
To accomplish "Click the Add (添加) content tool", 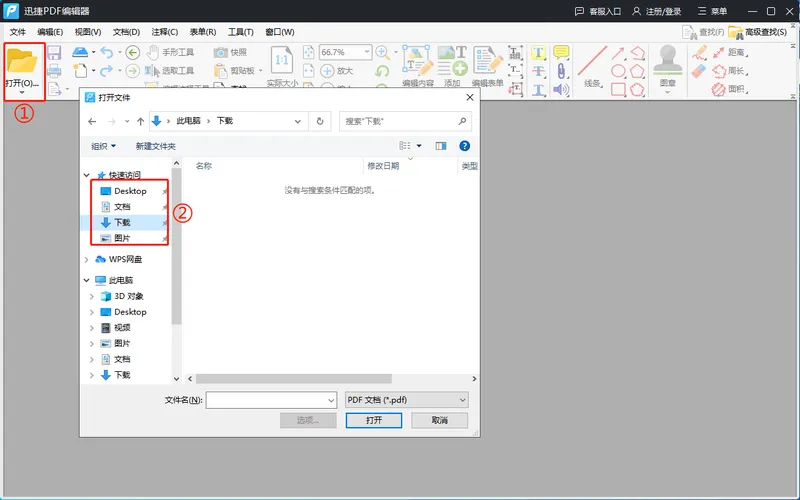I will pyautogui.click(x=453, y=65).
